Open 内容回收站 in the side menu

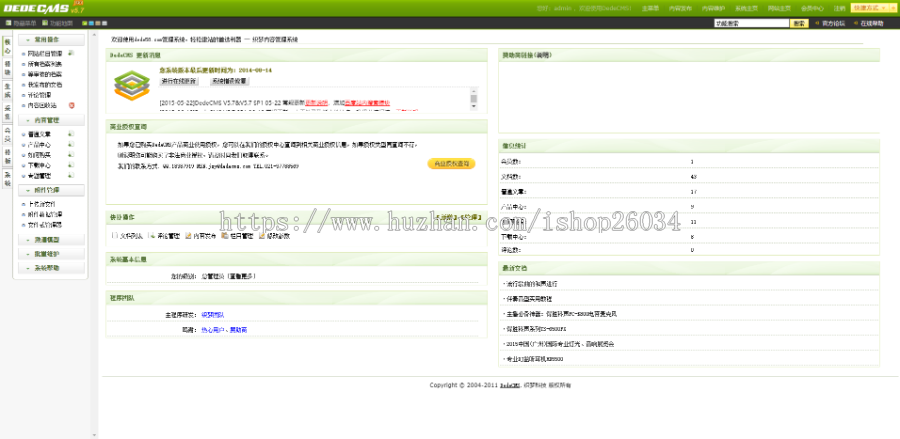click(x=42, y=106)
